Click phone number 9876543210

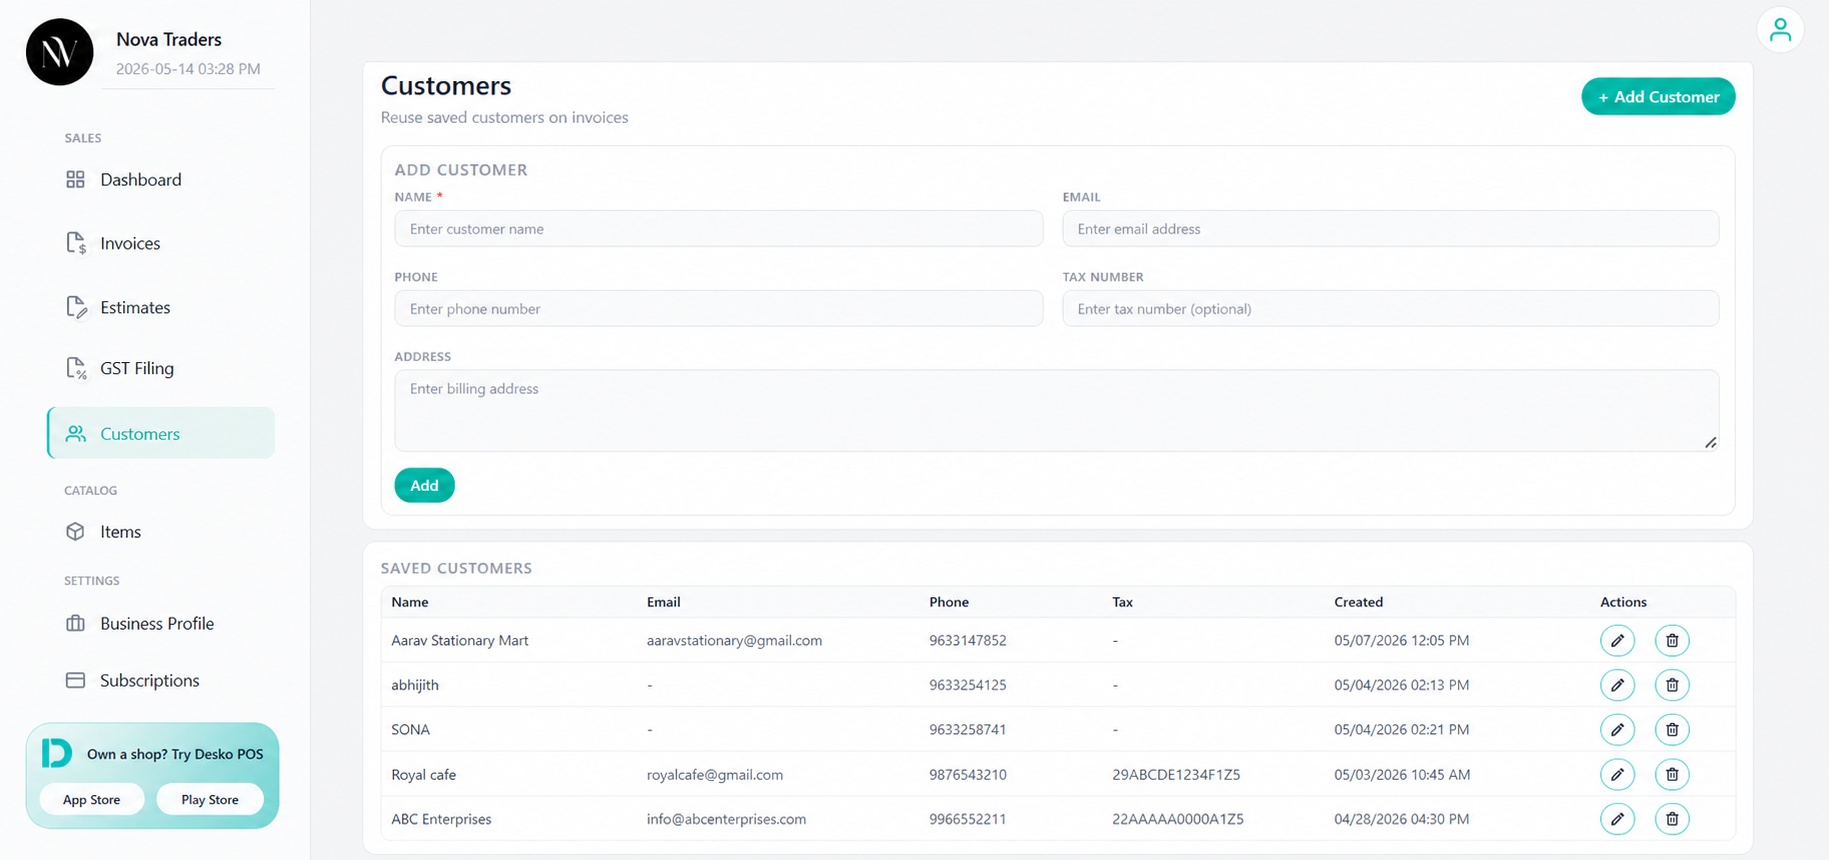[967, 774]
